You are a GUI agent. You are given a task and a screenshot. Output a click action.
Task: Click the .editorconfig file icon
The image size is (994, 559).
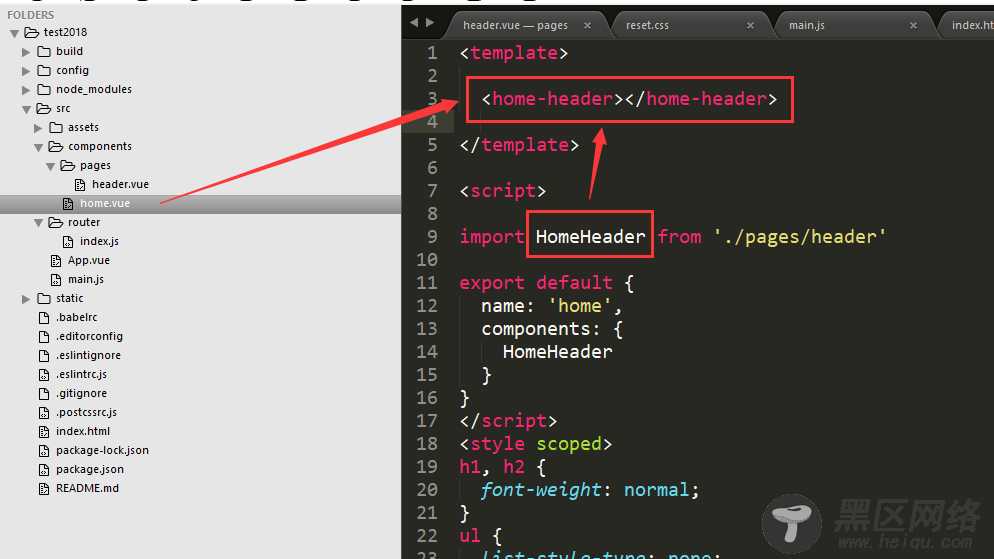(44, 337)
